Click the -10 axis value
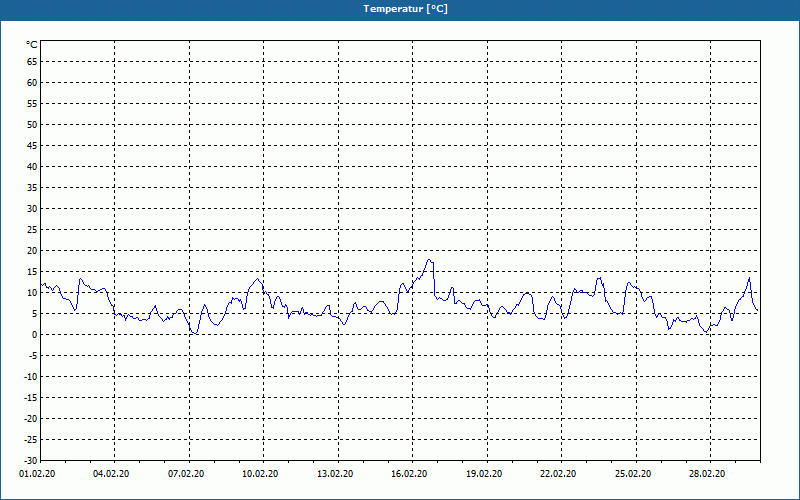 (x=31, y=377)
